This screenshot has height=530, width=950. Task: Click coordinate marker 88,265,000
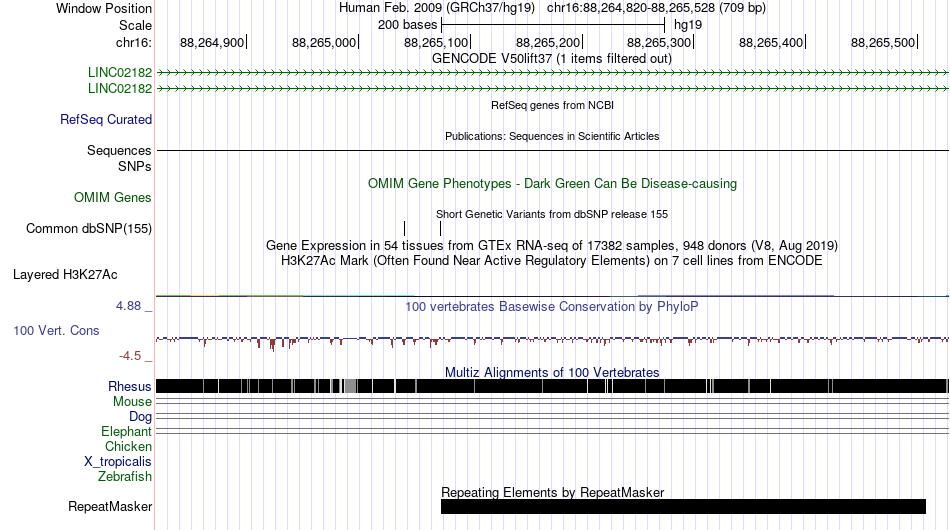324,42
